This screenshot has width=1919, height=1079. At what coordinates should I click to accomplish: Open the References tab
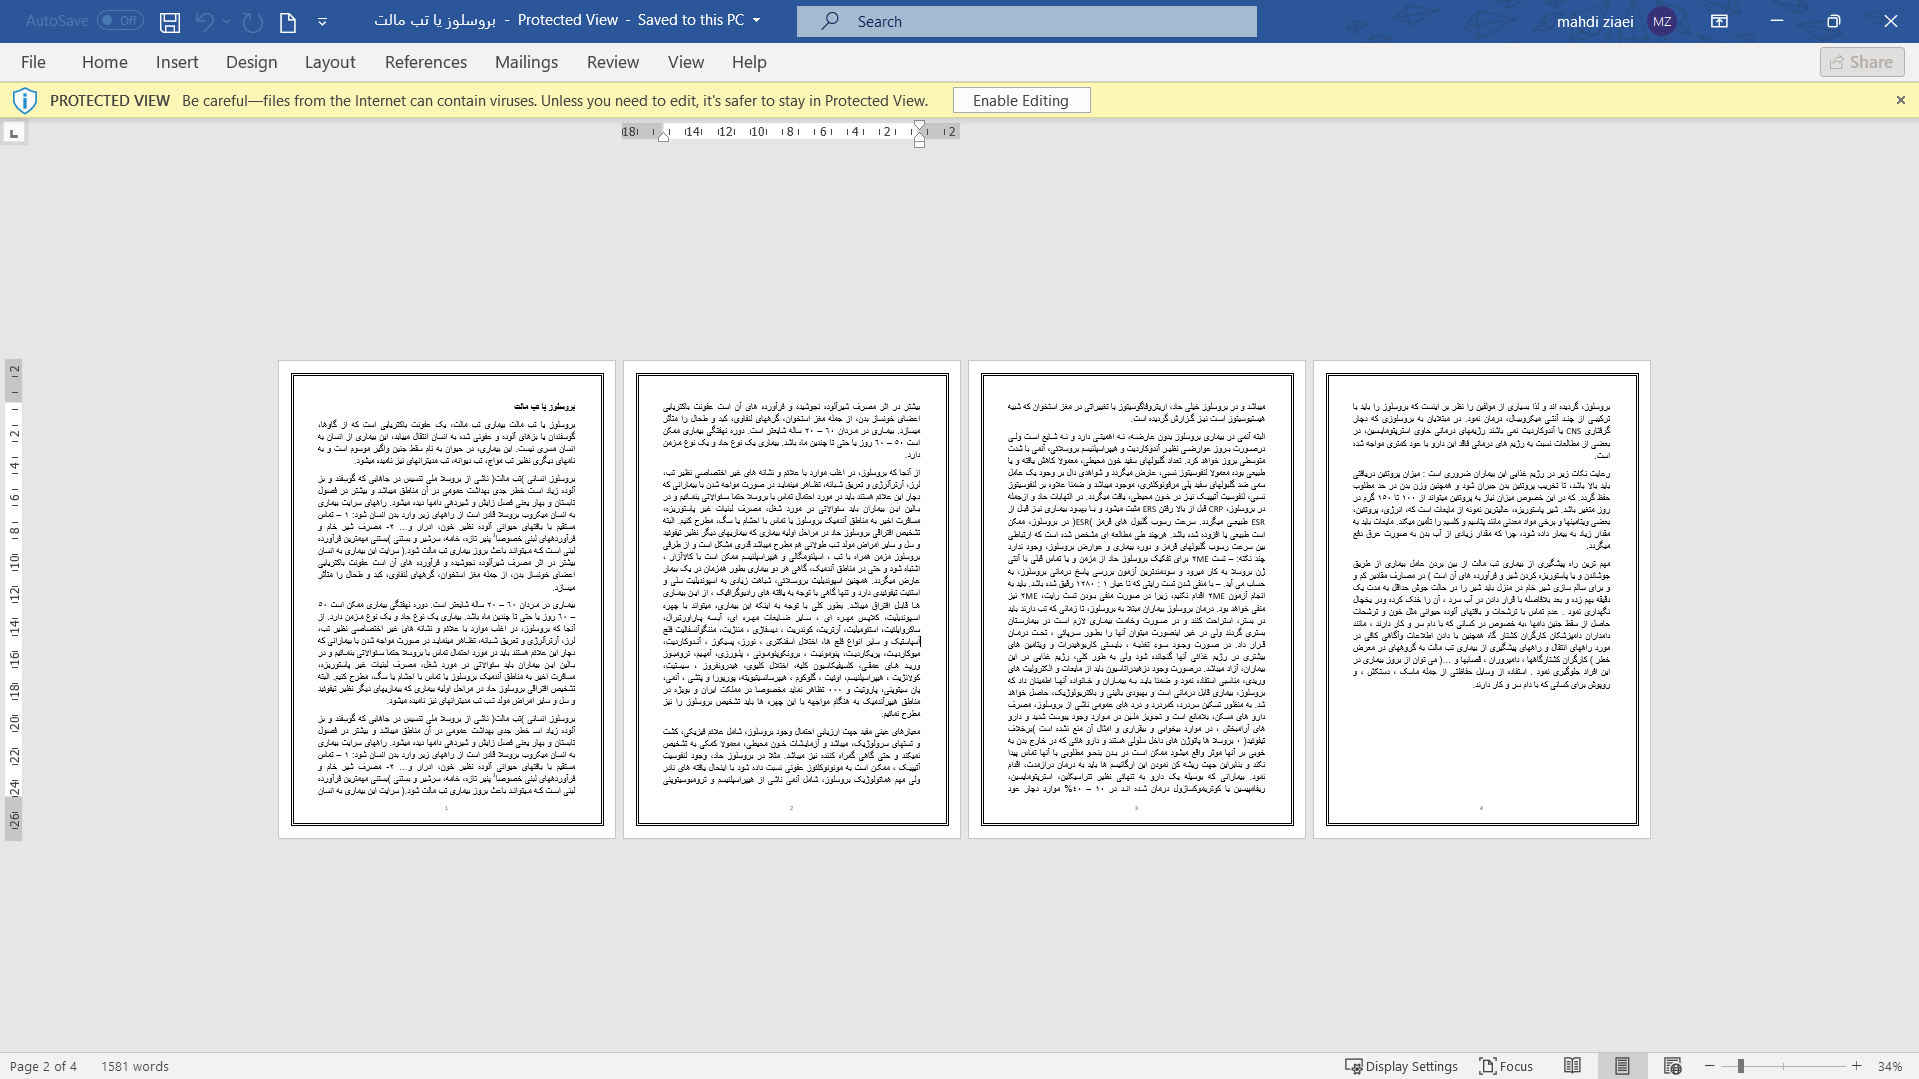[426, 62]
